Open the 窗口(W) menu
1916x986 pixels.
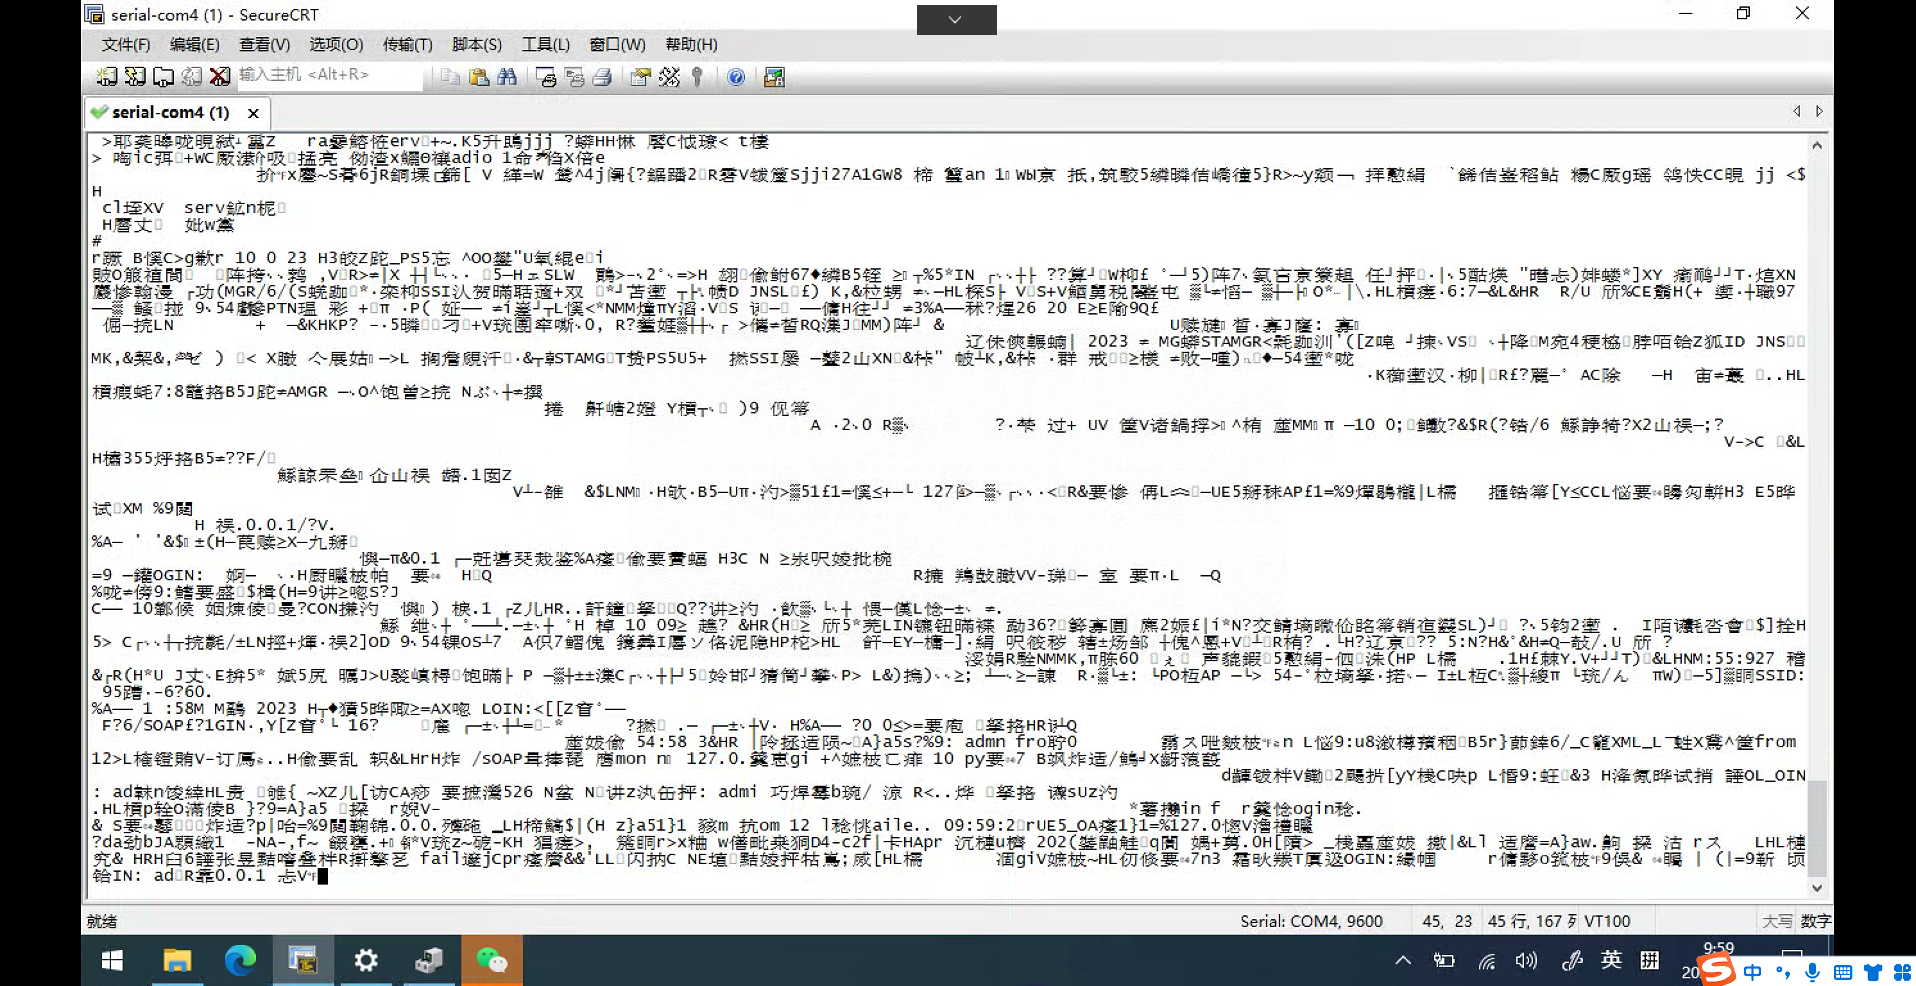coord(618,44)
